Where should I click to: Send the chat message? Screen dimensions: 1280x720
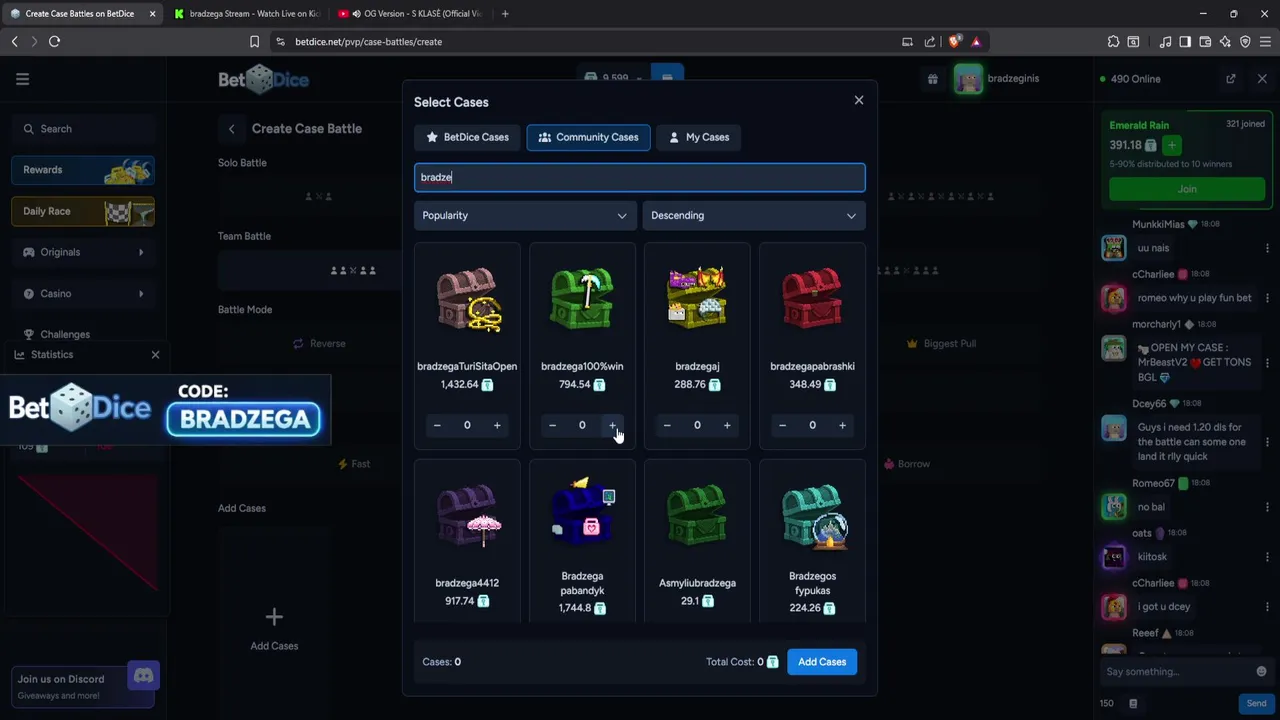pyautogui.click(x=1256, y=703)
